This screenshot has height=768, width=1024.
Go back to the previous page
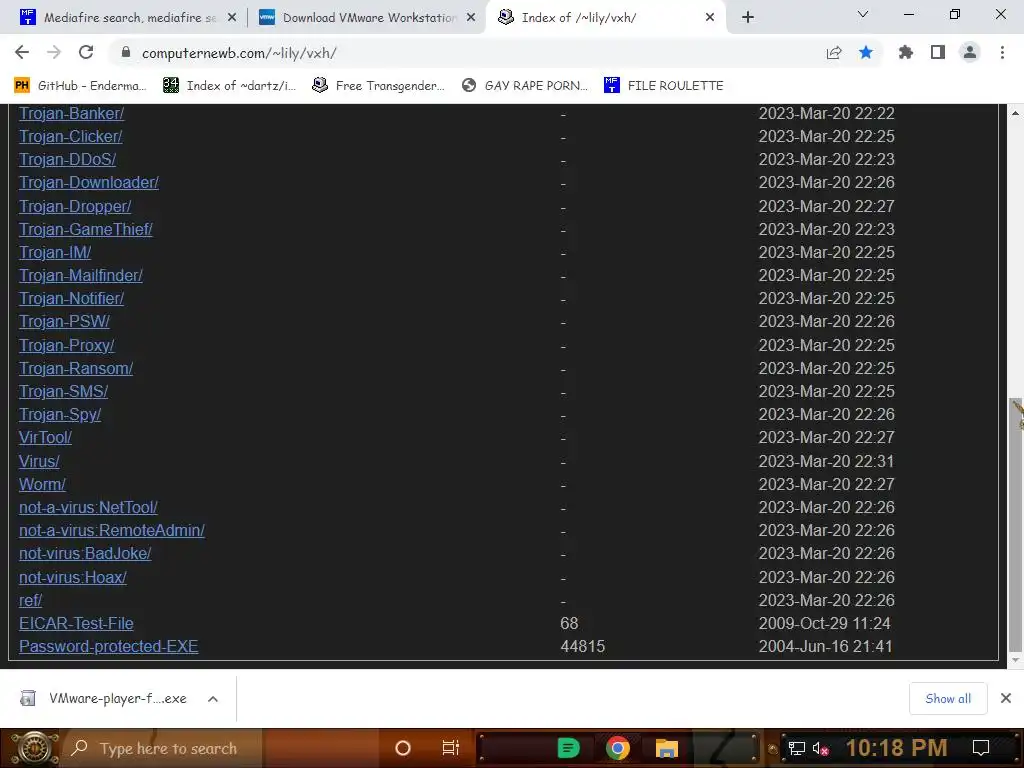point(22,52)
